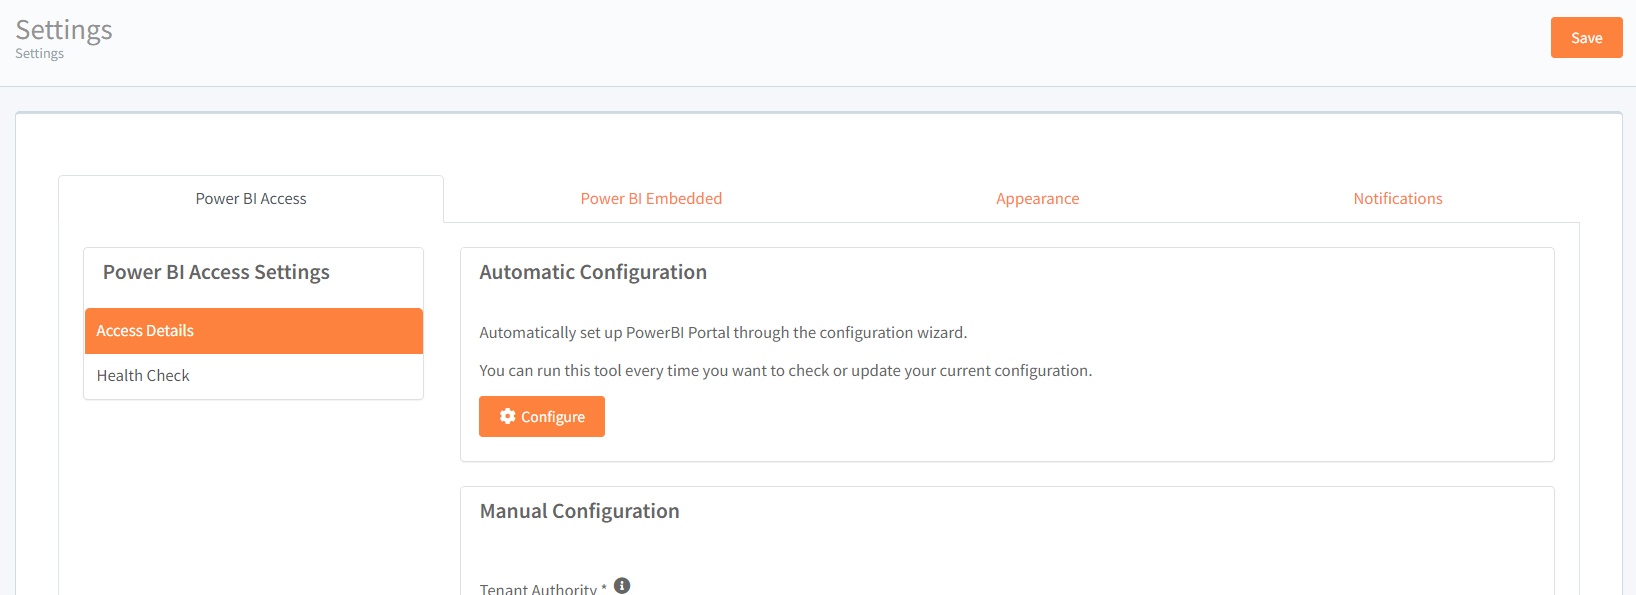Click the Manual Configuration section header
1636x595 pixels.
point(579,510)
